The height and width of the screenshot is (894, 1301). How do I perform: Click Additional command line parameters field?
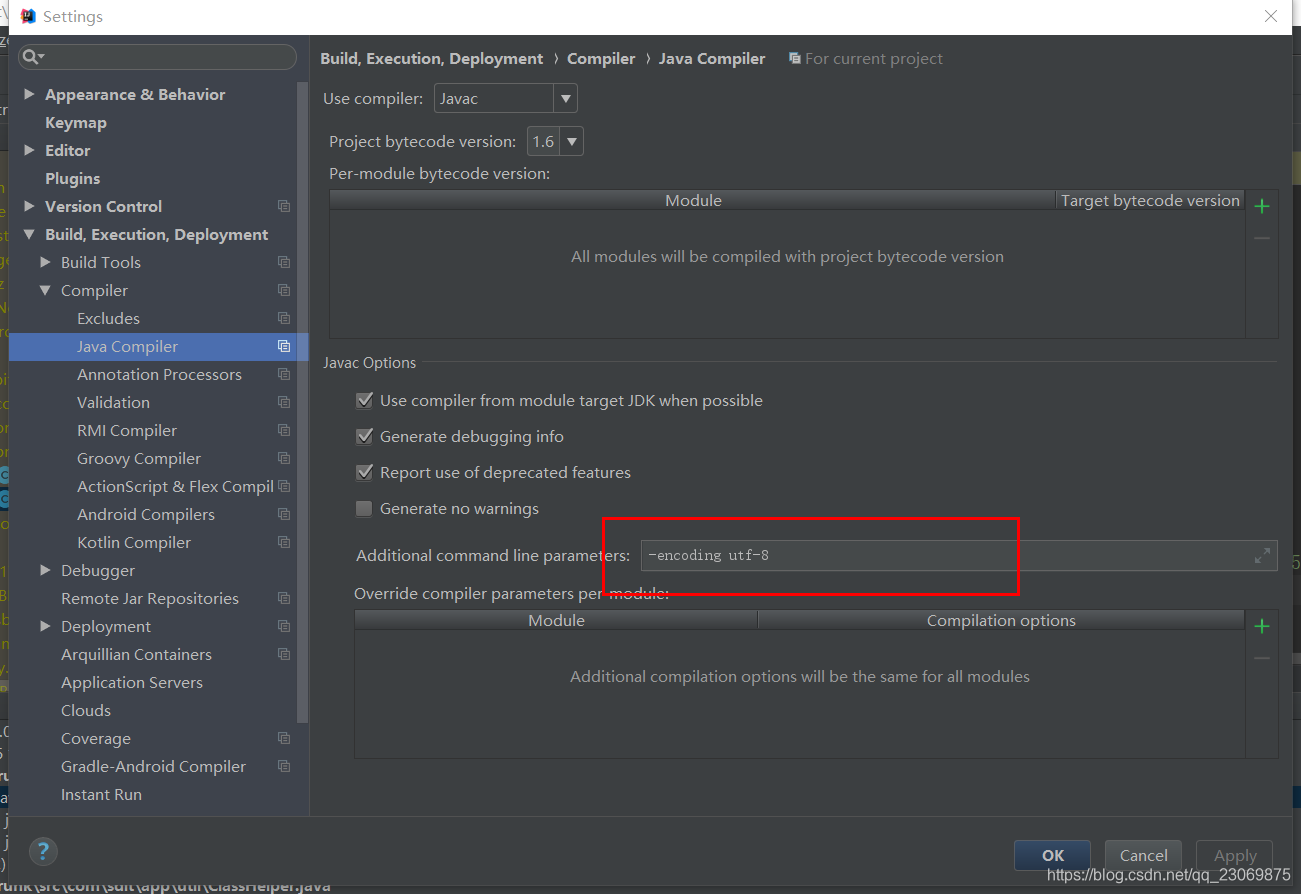[x=959, y=555]
